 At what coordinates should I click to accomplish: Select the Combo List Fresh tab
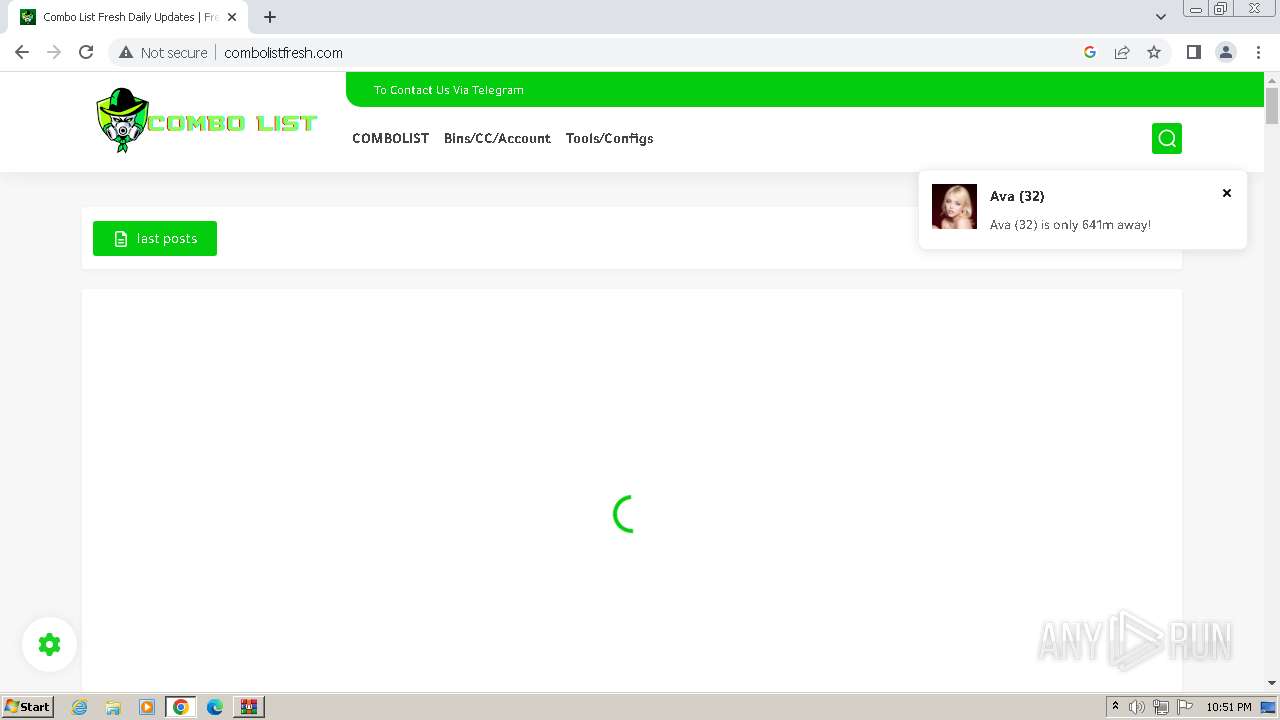(129, 17)
